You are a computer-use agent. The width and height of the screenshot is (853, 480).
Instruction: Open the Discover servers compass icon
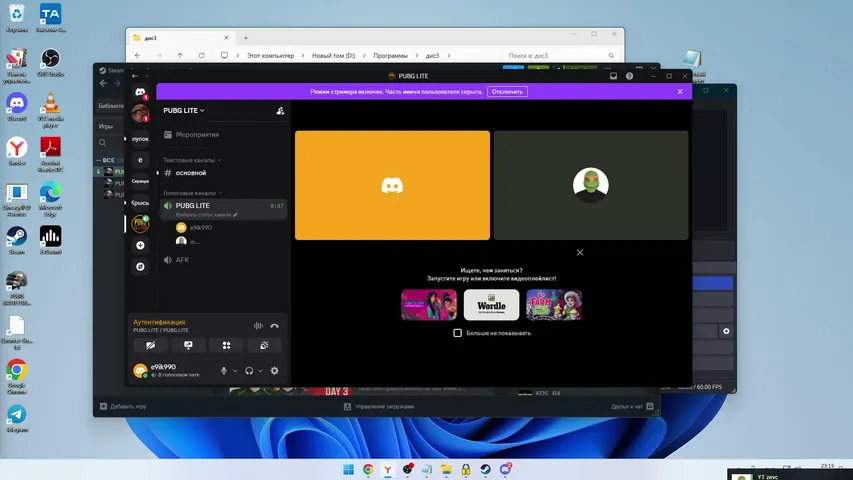point(140,267)
